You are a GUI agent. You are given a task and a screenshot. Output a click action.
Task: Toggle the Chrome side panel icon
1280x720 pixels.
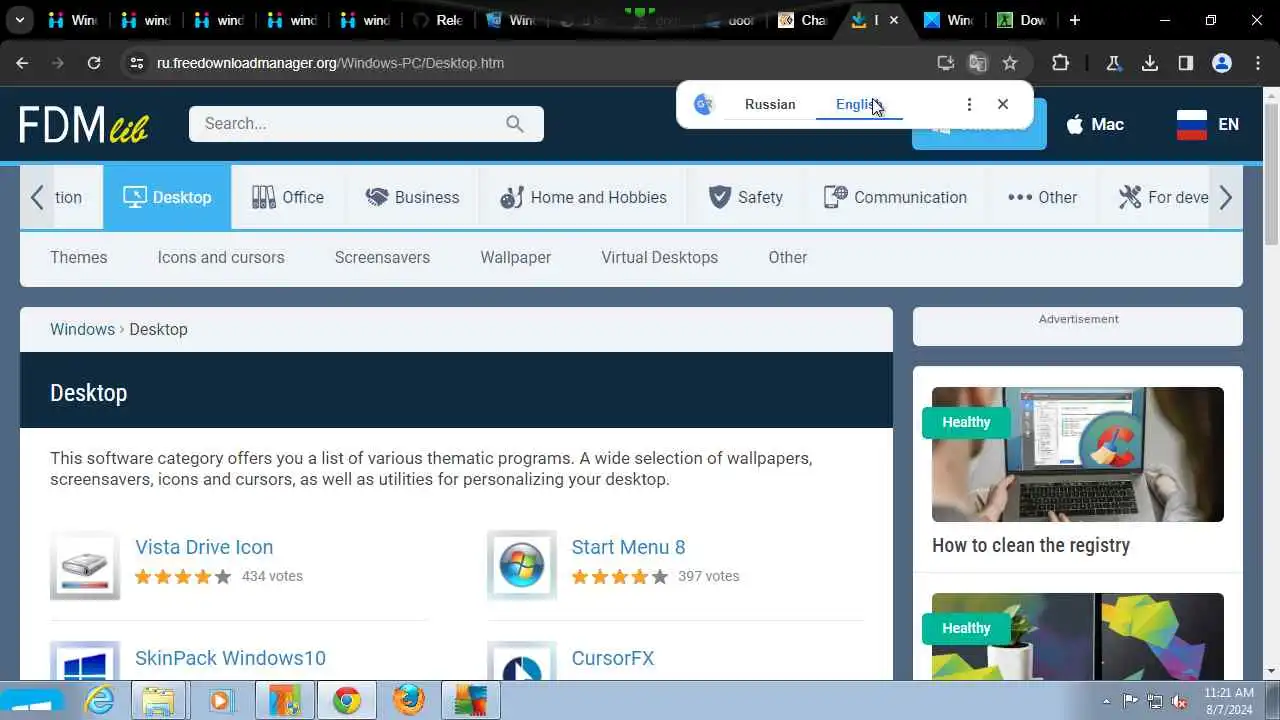click(1186, 63)
